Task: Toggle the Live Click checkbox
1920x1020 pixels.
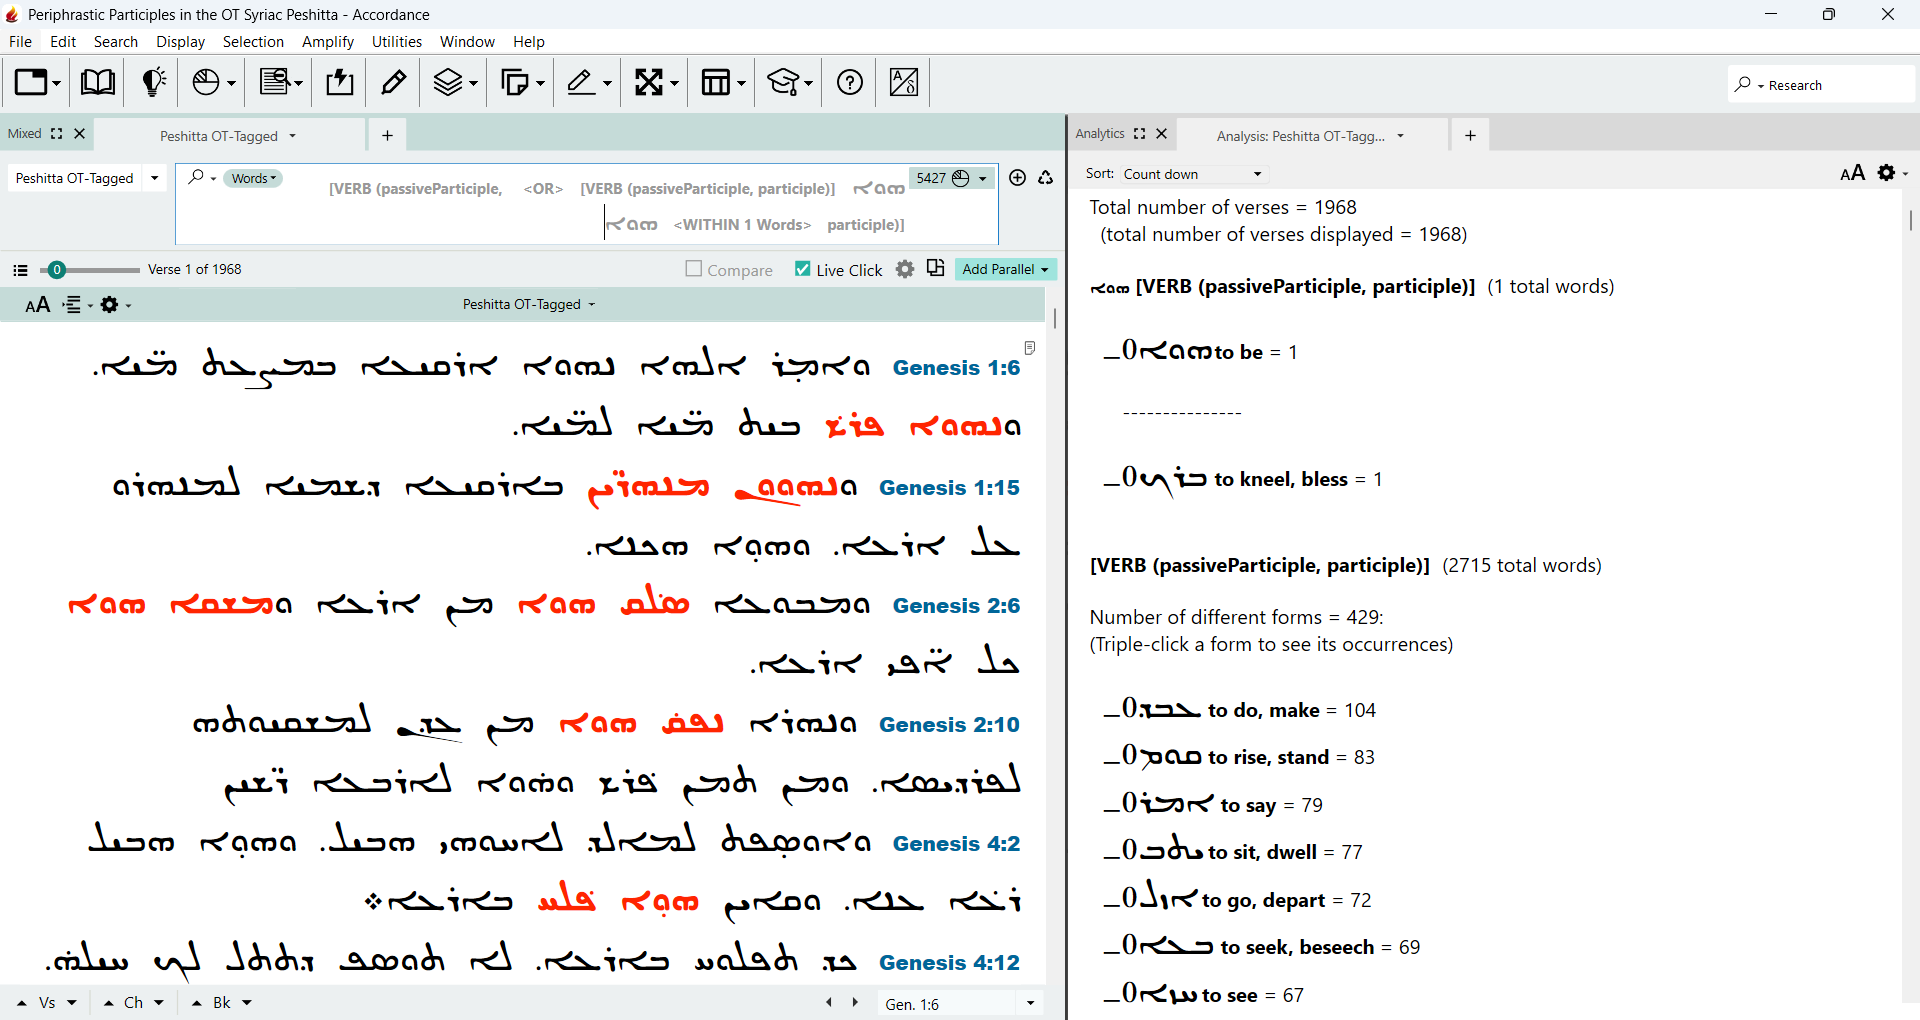Action: pos(802,269)
